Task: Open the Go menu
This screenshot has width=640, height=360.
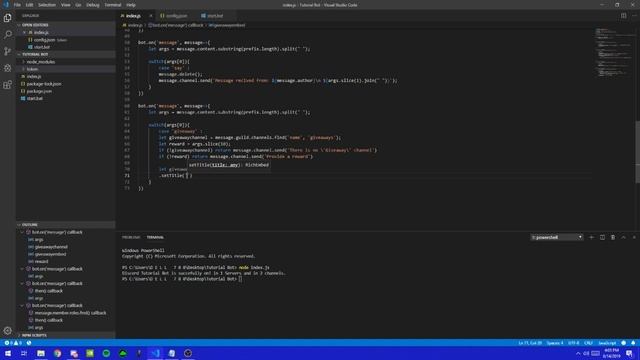Action: (78, 5)
